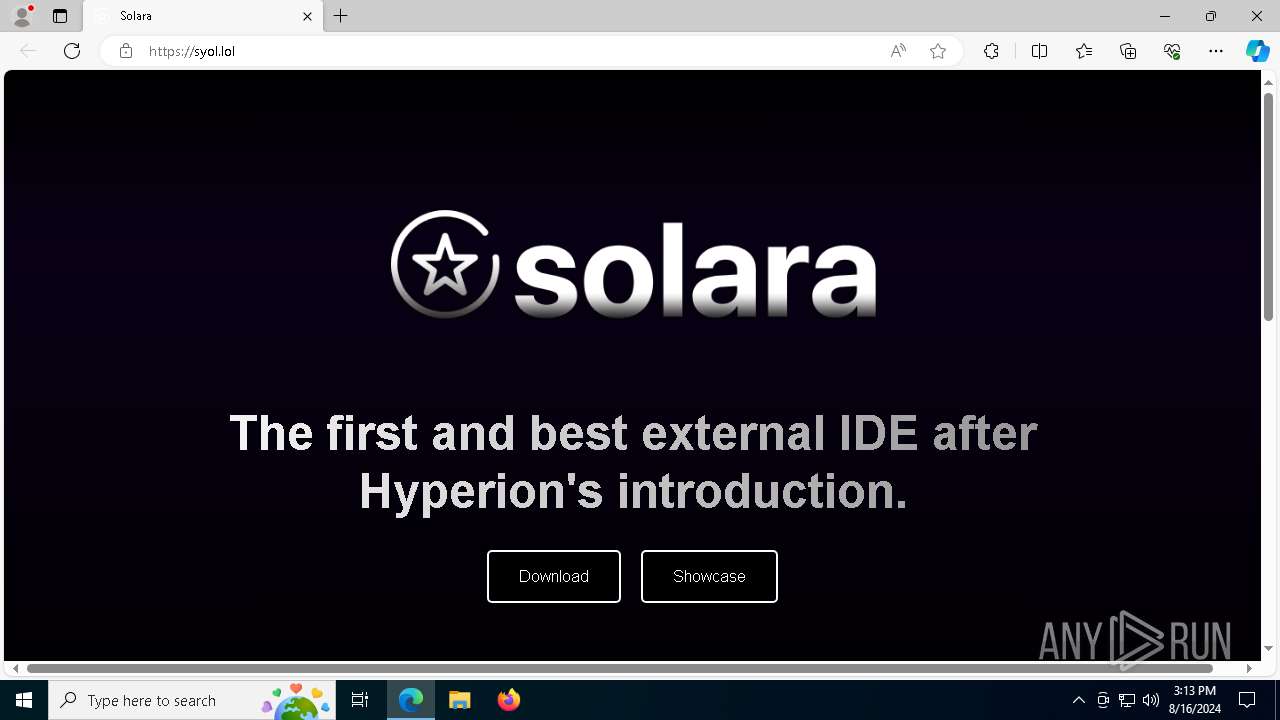Open the clock showing 3:13 PM

click(x=1194, y=700)
